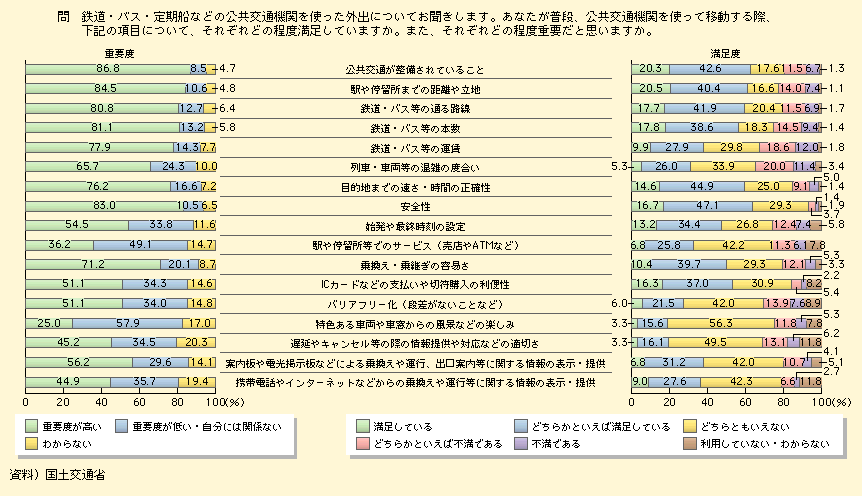
Task: Click the 29.8 yellow satisfaction bar value
Action: coord(731,147)
